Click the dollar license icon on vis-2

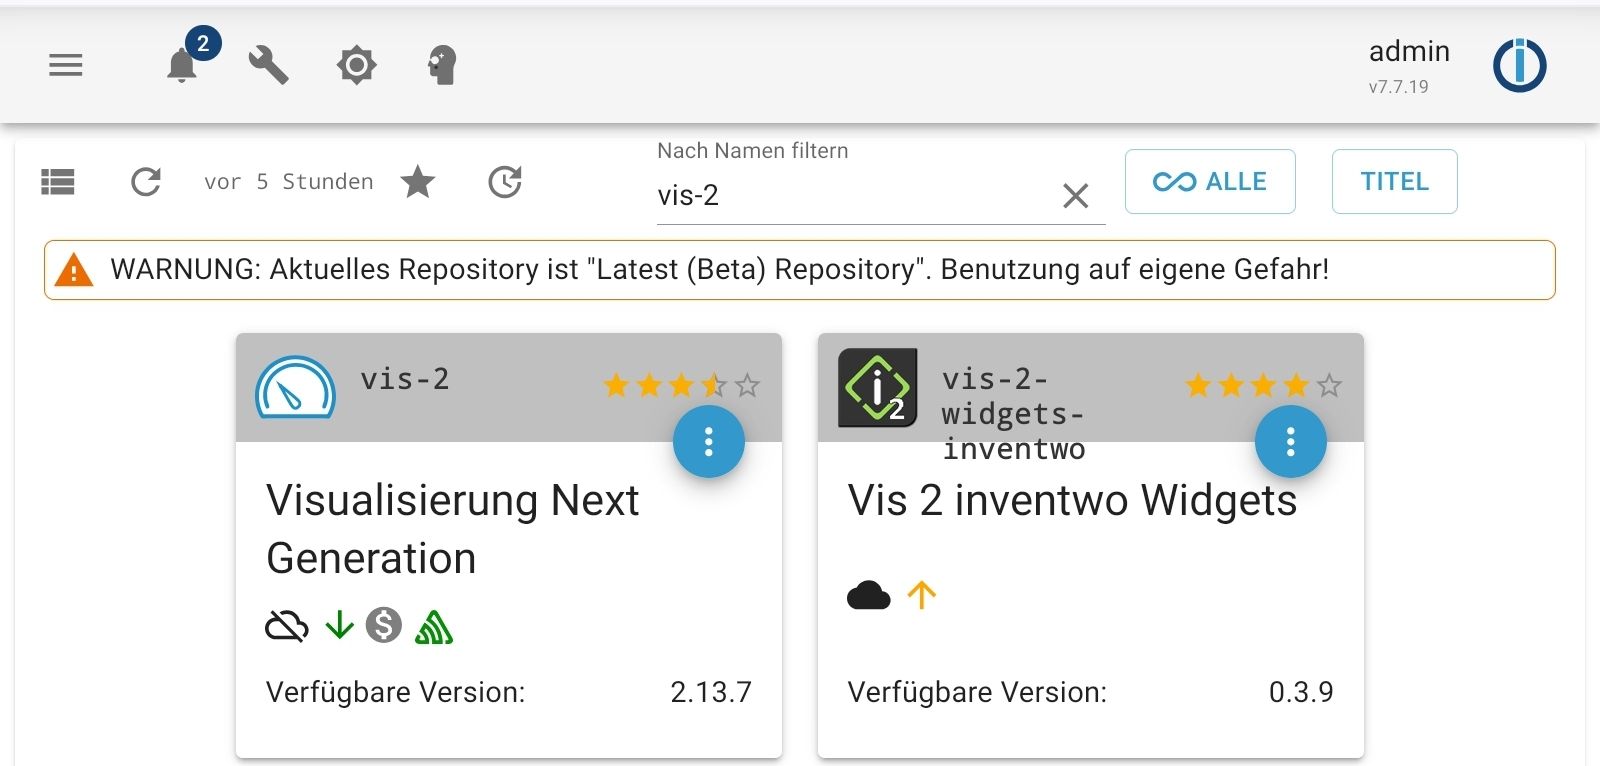(383, 625)
